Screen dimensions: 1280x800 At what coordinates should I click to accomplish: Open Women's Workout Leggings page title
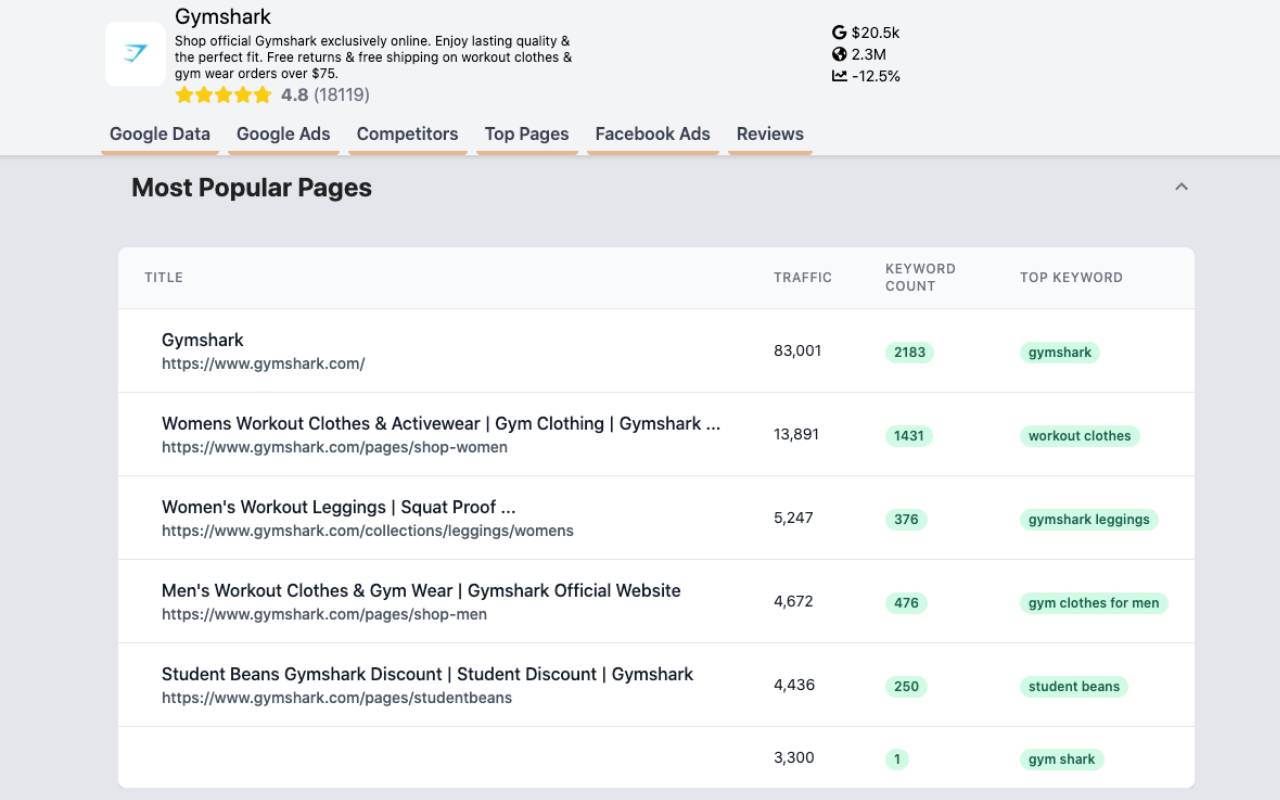point(339,507)
